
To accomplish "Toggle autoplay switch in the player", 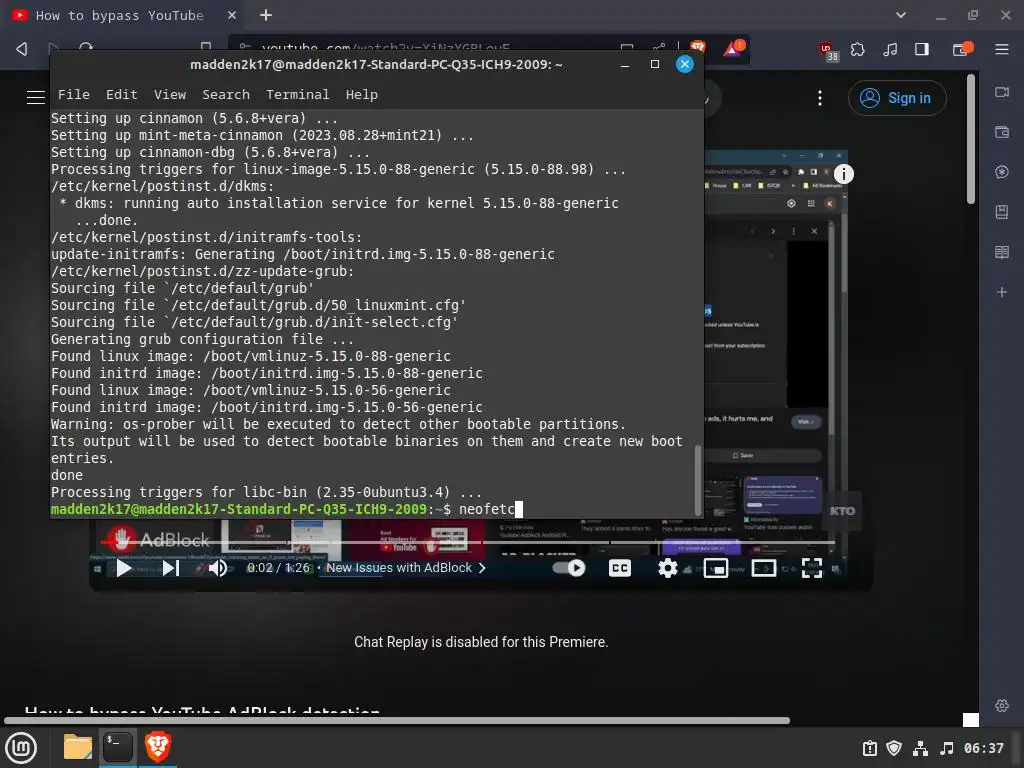I will point(569,568).
